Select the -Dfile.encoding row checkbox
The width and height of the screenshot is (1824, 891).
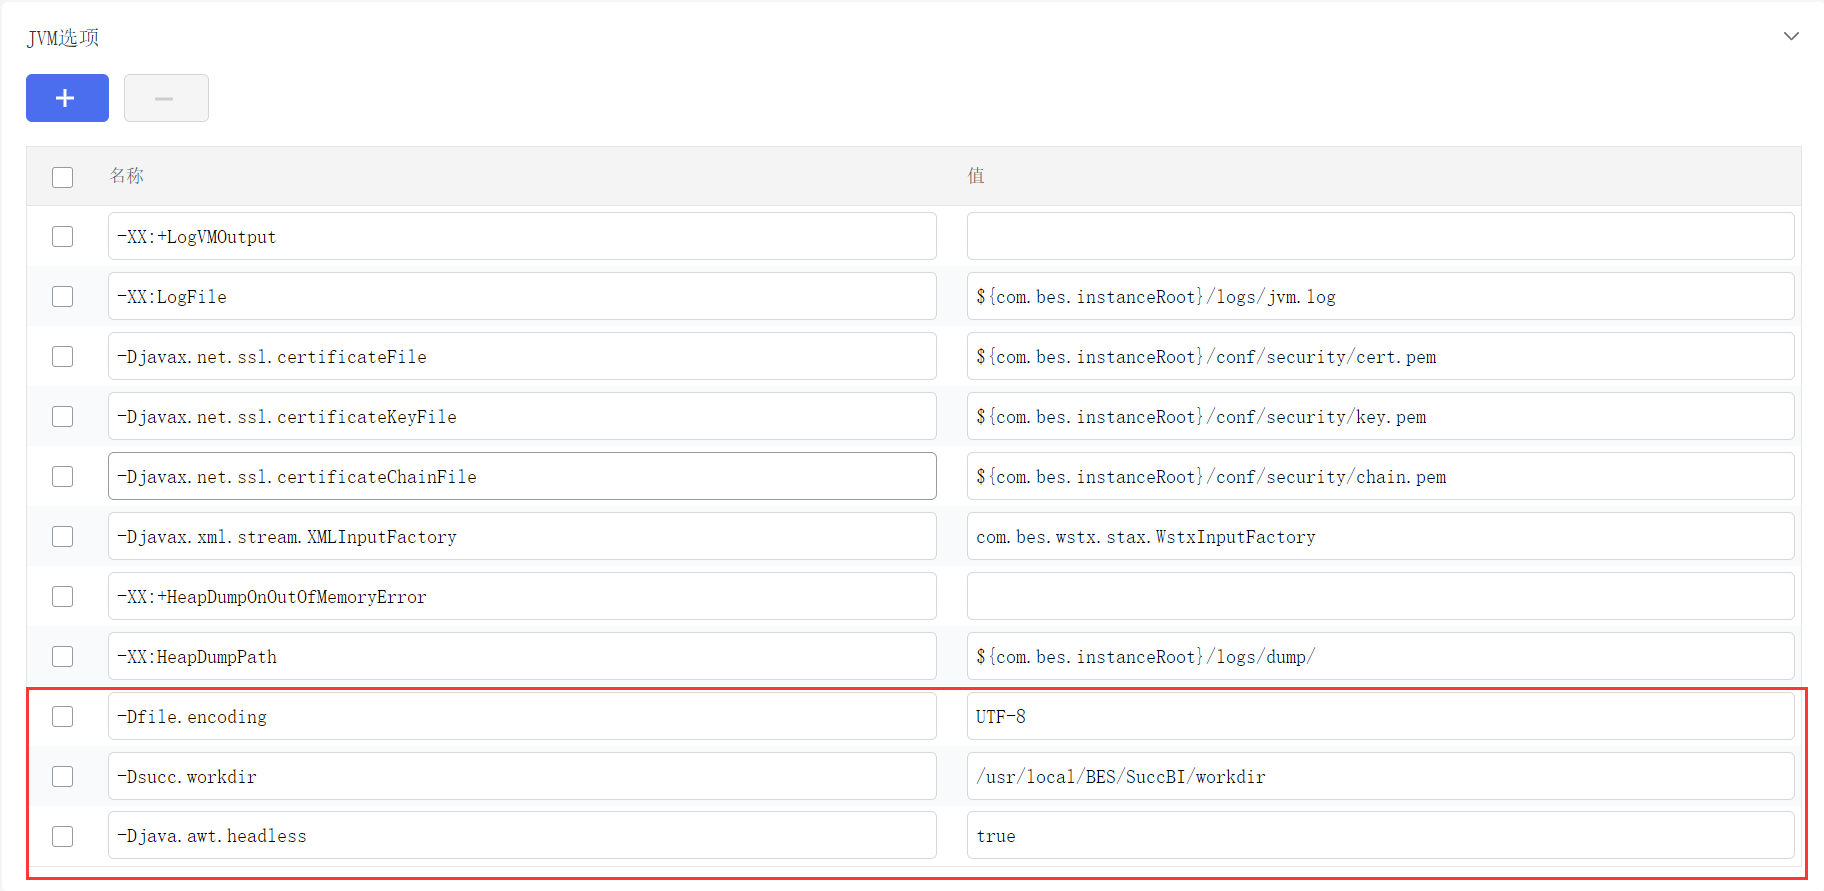(63, 717)
